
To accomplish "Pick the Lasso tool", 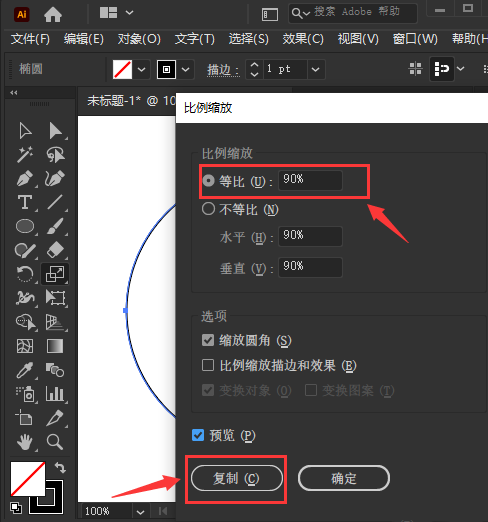I will tap(55, 155).
